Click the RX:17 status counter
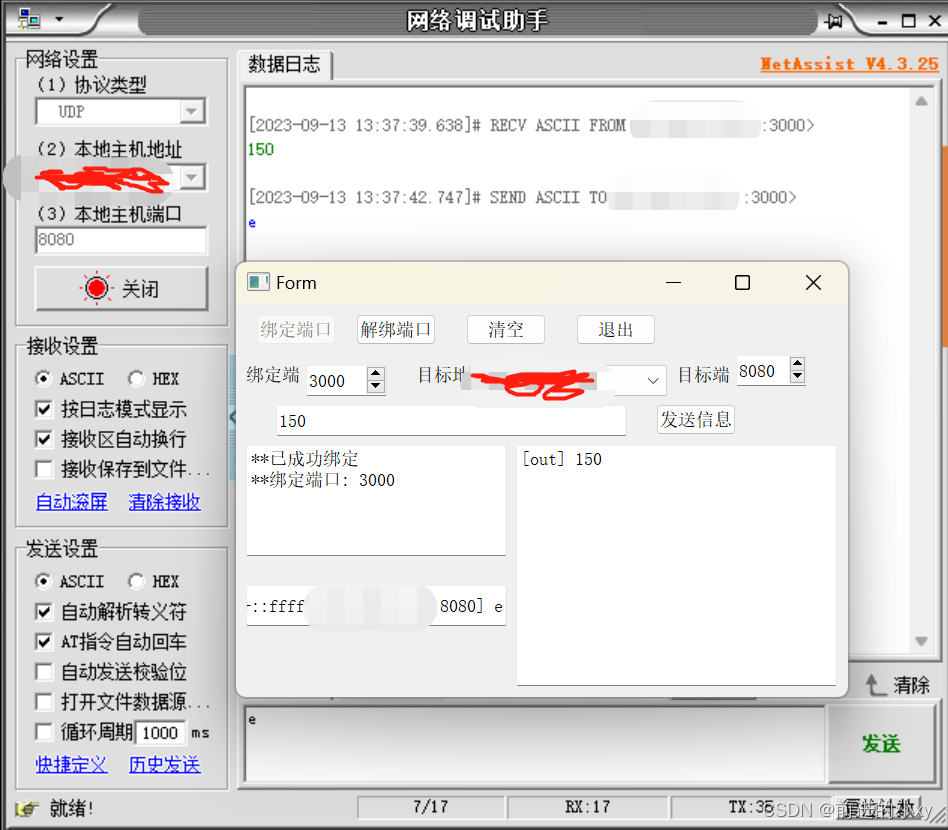 pyautogui.click(x=588, y=807)
